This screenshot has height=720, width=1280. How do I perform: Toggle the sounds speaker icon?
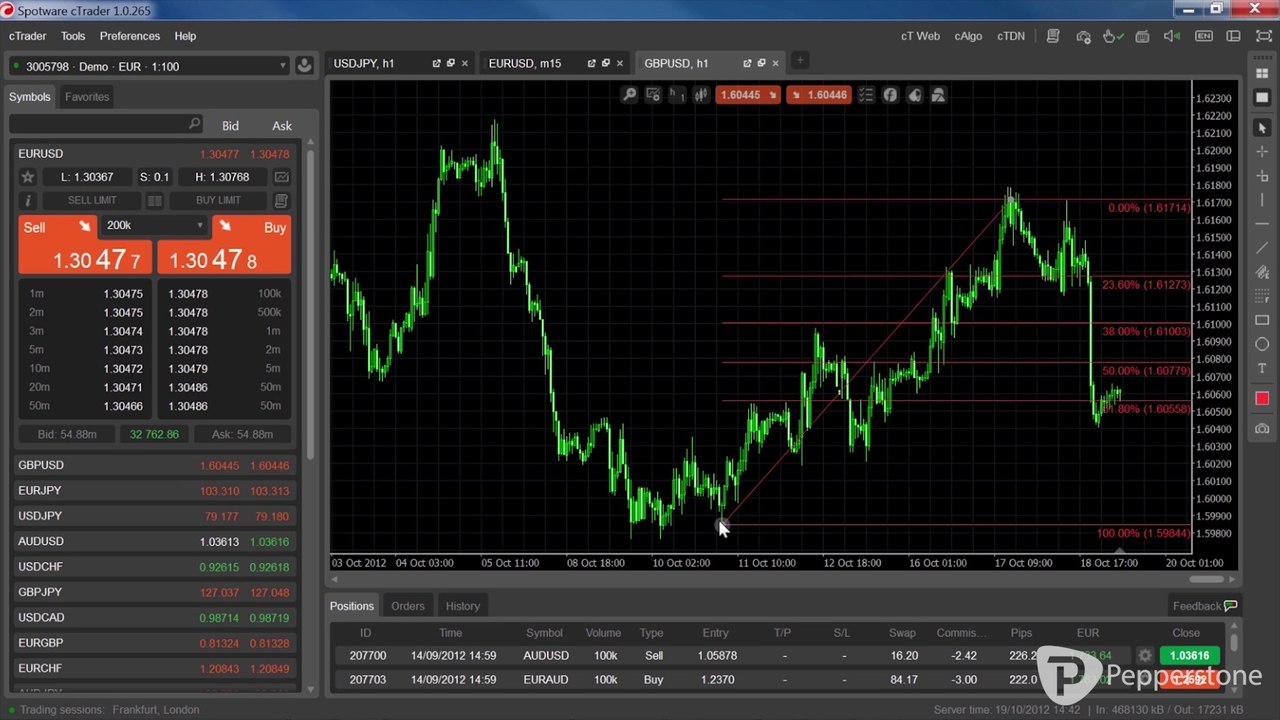[x=1174, y=36]
